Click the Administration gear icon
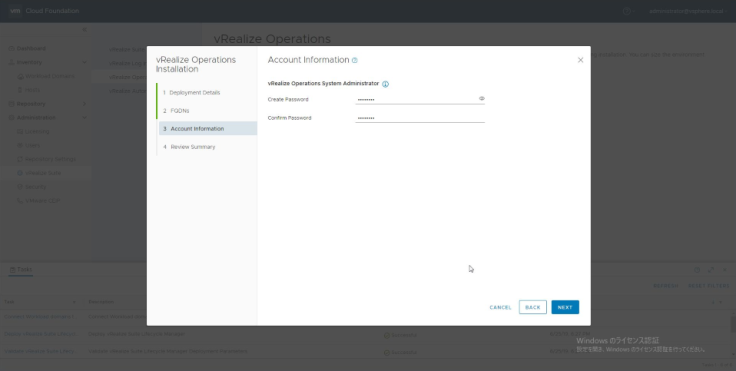 tap(11, 117)
